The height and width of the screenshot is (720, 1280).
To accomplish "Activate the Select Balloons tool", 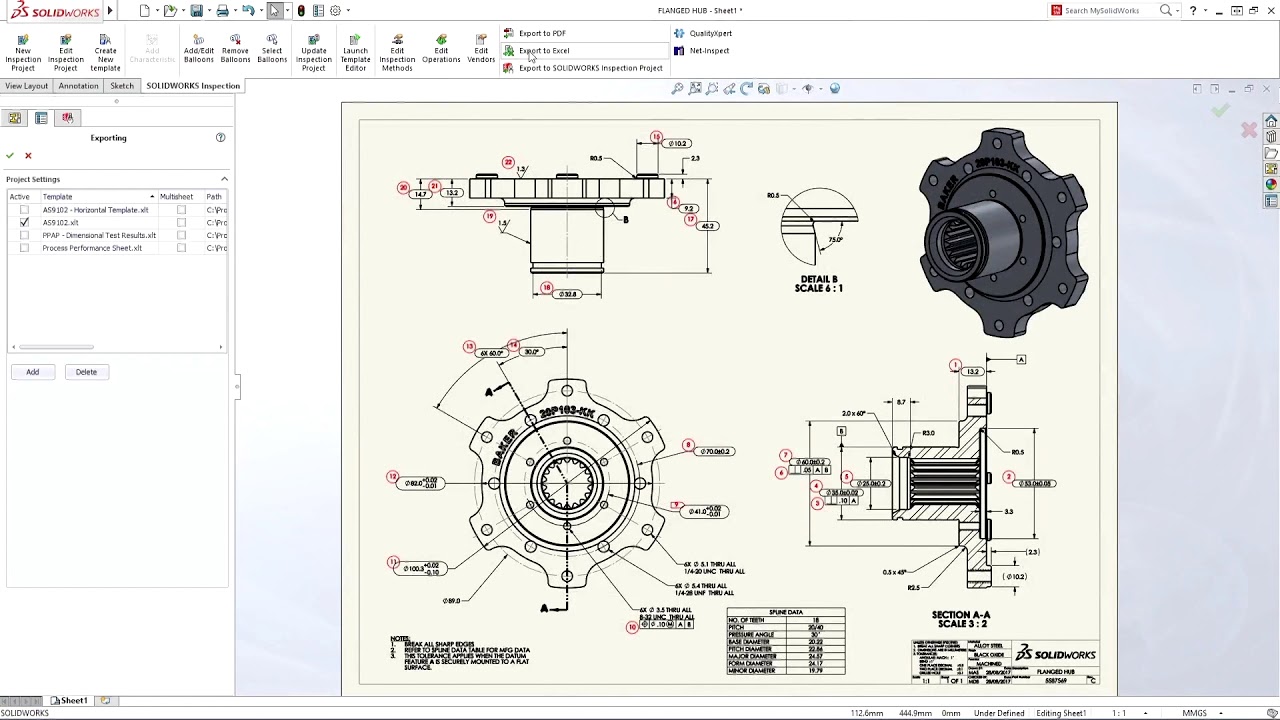I will 272,48.
